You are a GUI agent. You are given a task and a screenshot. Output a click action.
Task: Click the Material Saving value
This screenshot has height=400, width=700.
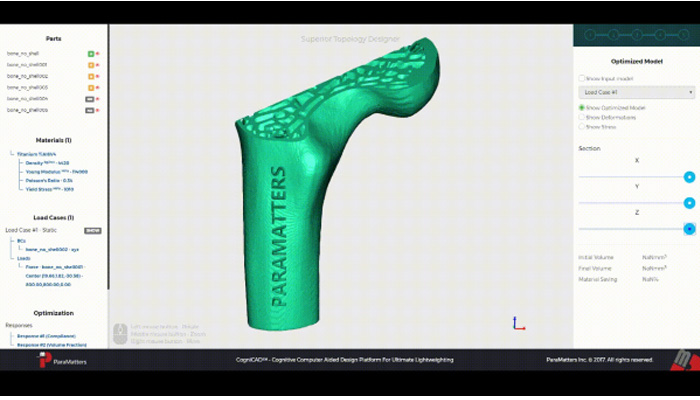[650, 279]
